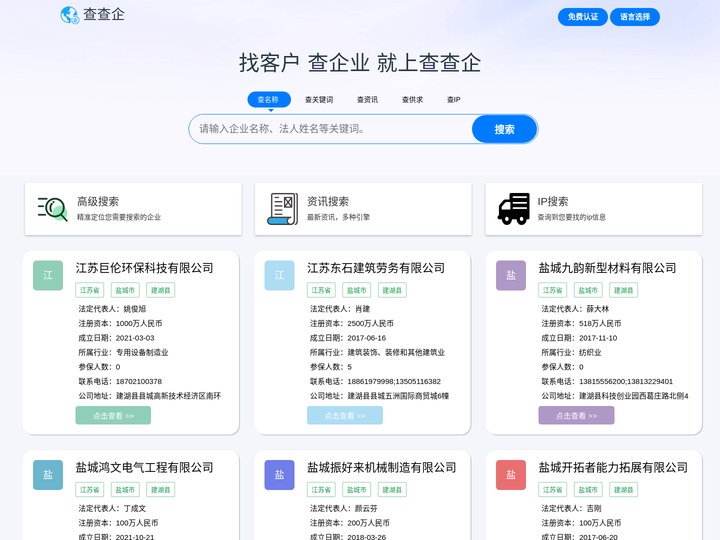Click 盐城市 tag on 江苏巨伦环保科技 card

pyautogui.click(x=125, y=290)
